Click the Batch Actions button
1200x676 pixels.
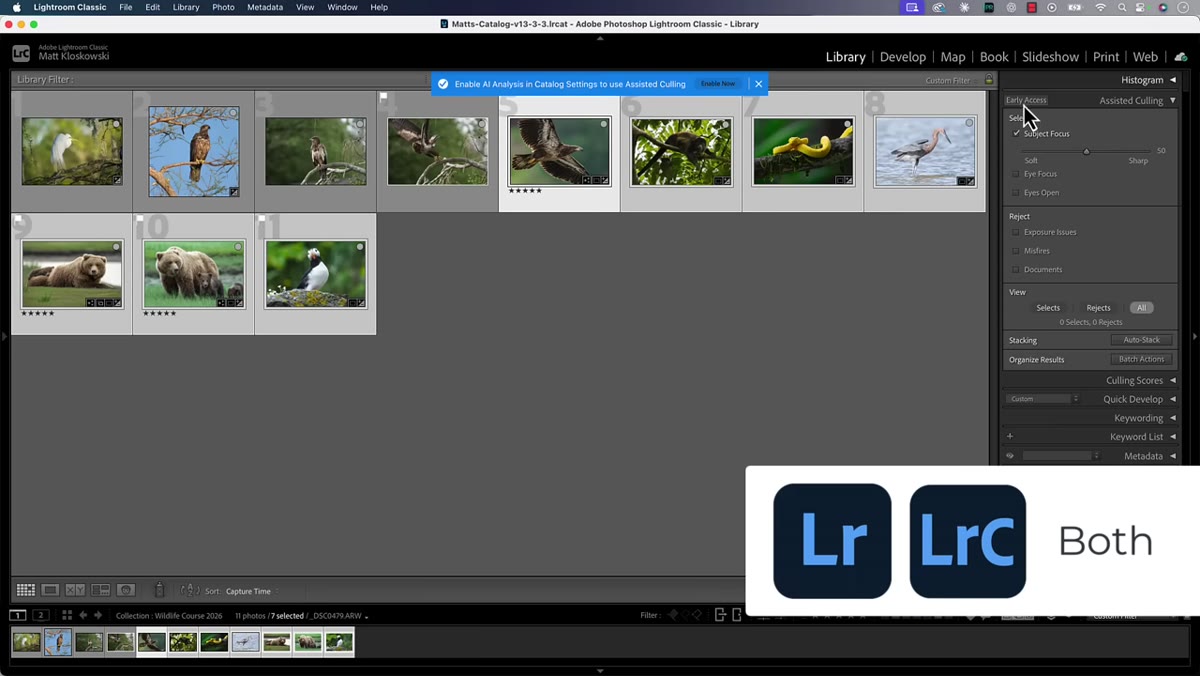click(1141, 359)
